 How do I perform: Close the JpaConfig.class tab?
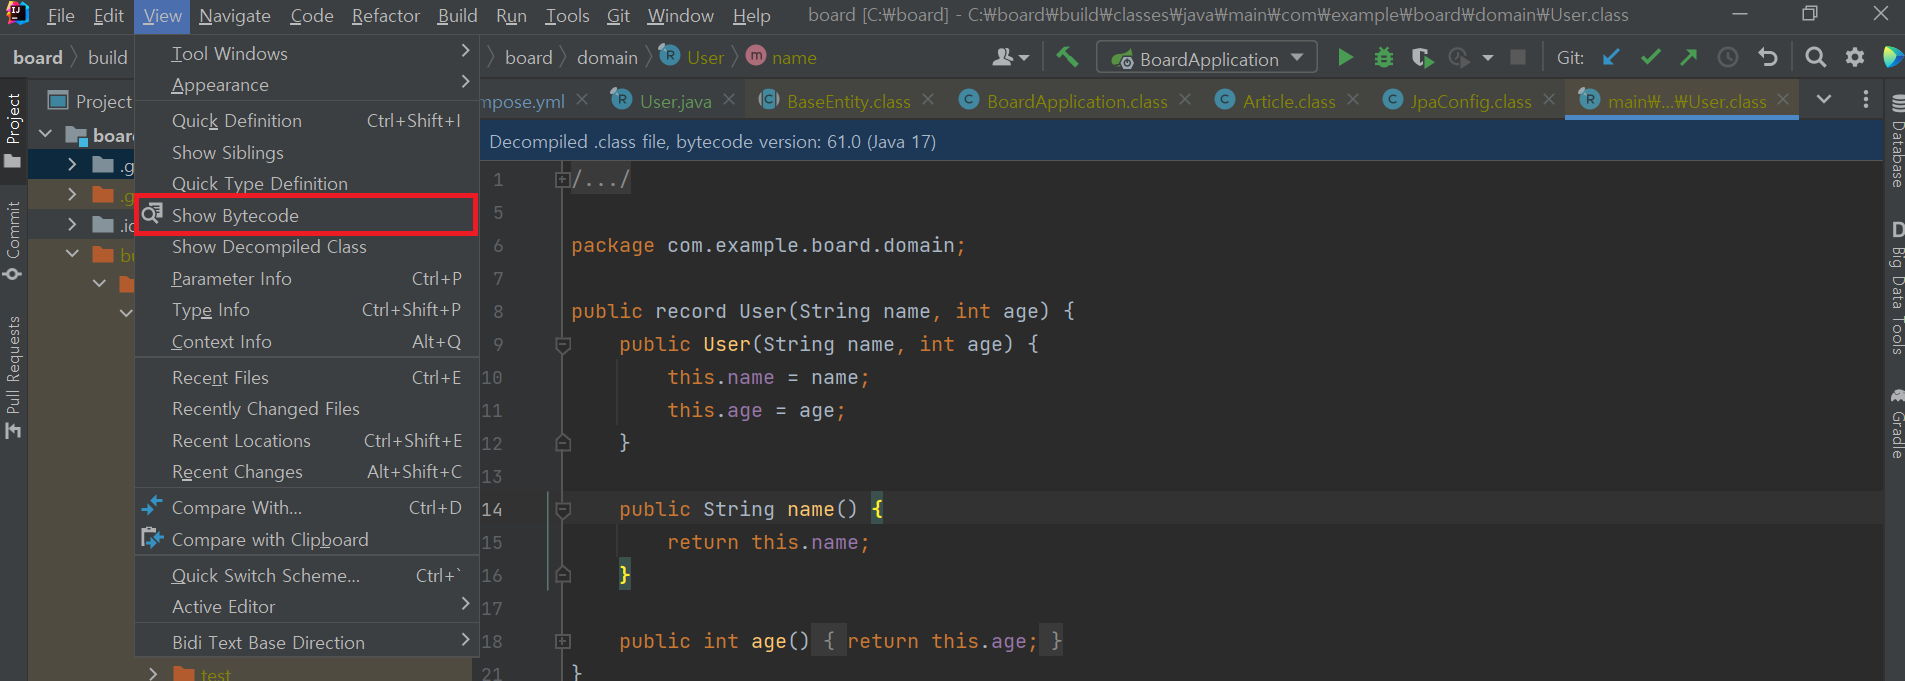[x=1549, y=99]
